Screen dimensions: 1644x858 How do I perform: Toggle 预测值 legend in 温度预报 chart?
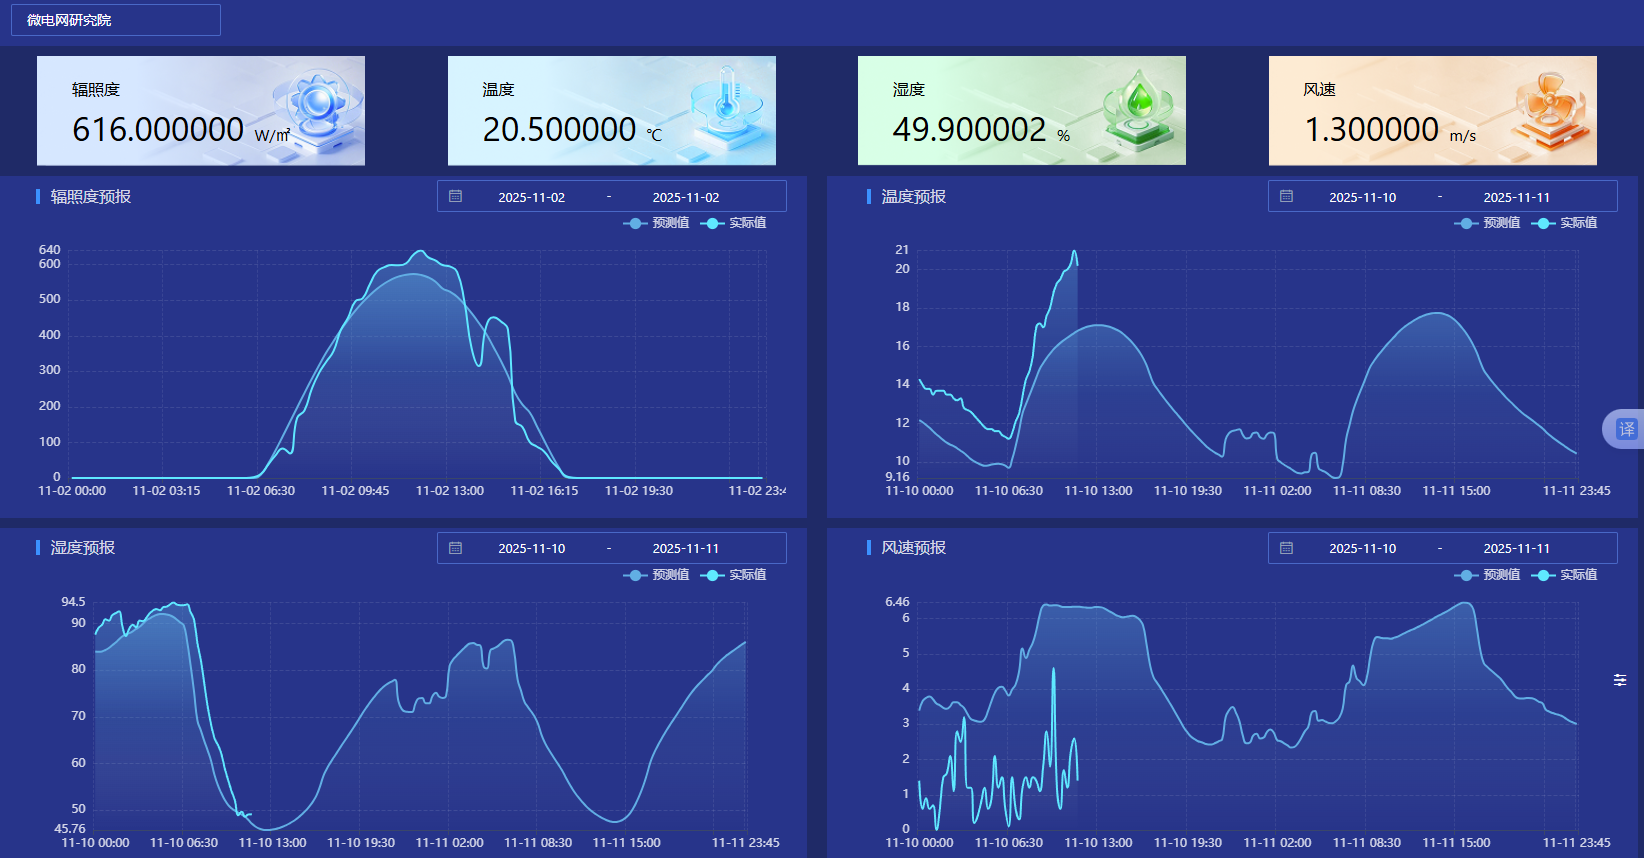coord(1487,223)
